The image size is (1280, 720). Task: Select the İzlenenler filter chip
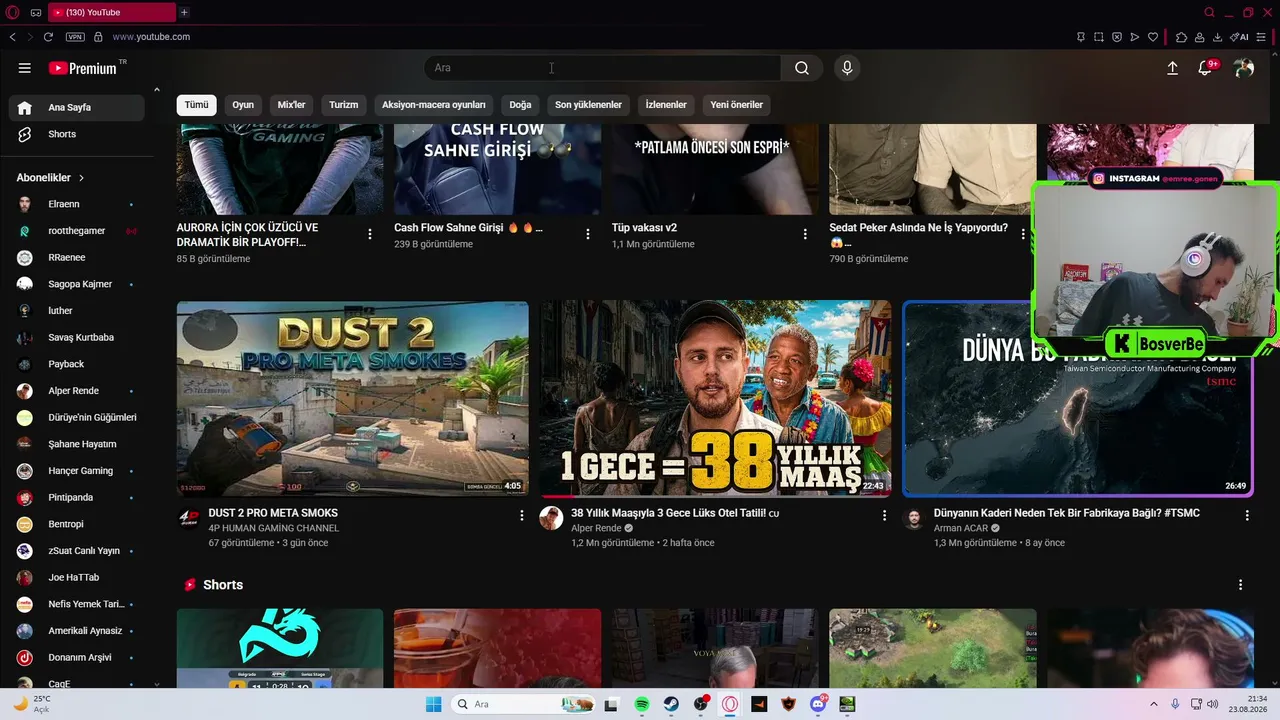[666, 105]
